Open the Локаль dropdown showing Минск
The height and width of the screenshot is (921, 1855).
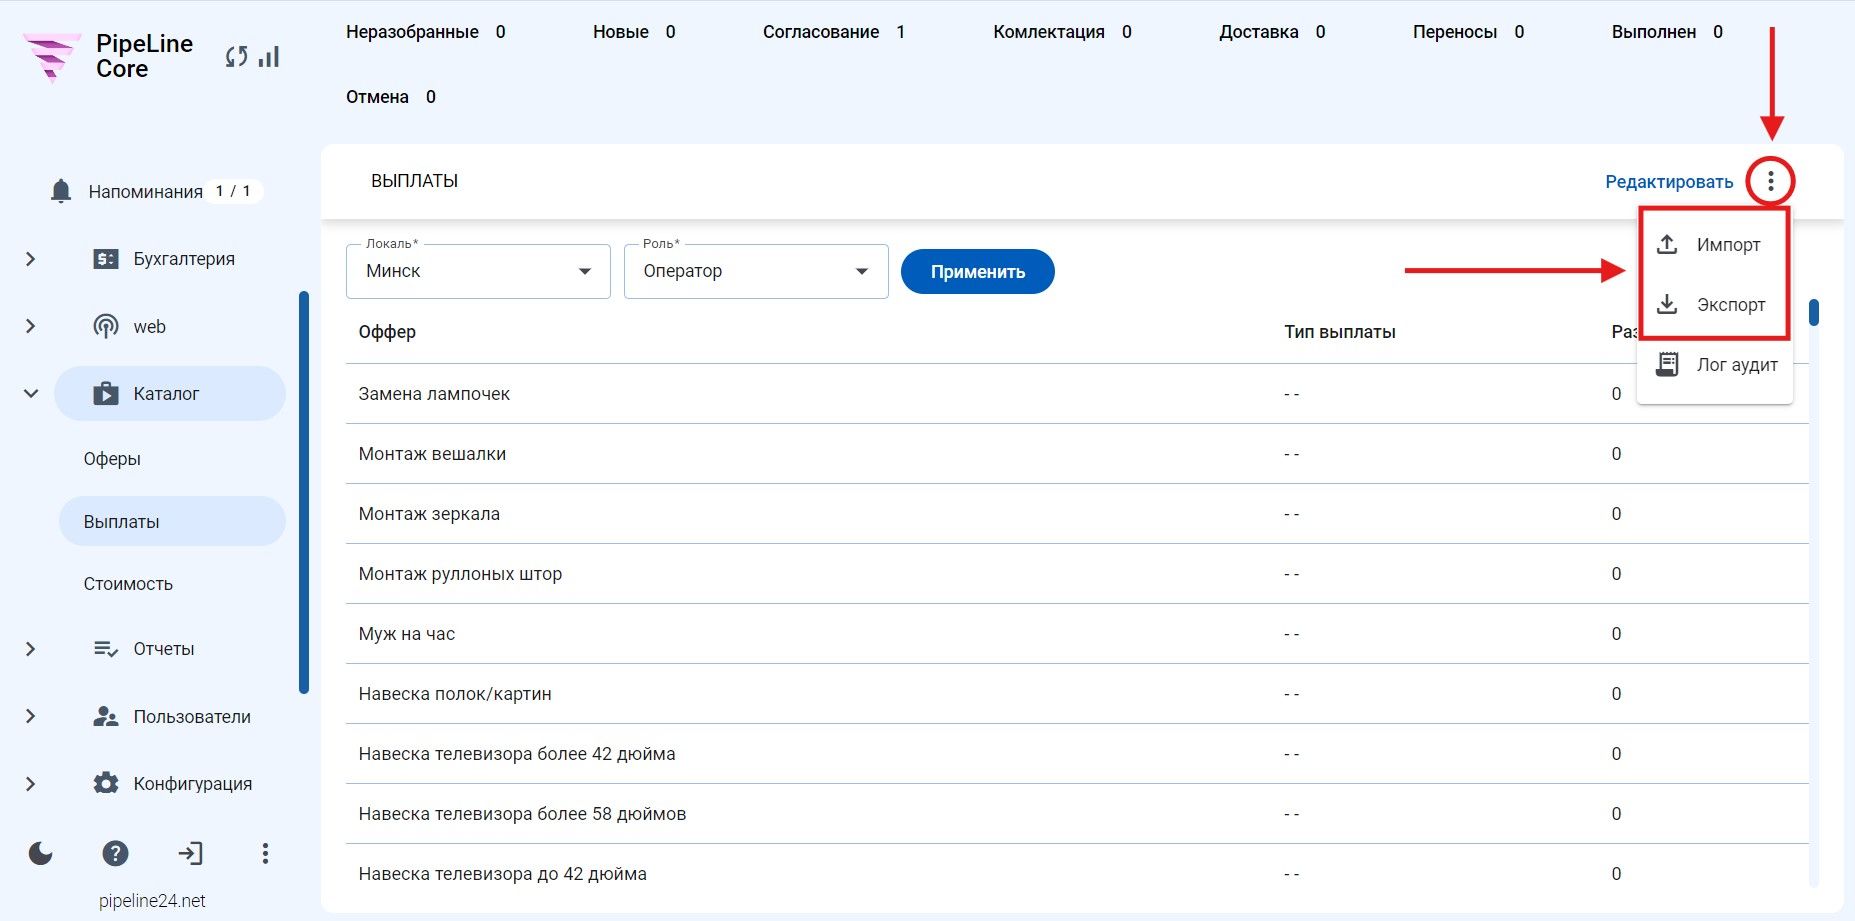478,271
